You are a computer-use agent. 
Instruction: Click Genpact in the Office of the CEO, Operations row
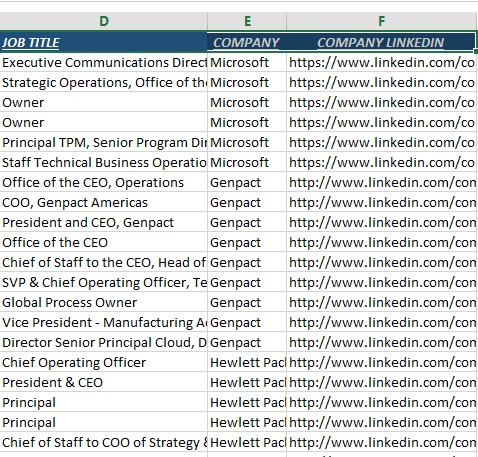[247, 182]
